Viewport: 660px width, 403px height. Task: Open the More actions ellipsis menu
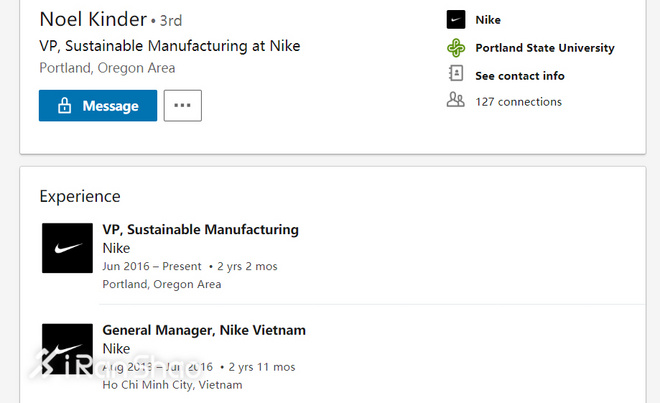(182, 105)
